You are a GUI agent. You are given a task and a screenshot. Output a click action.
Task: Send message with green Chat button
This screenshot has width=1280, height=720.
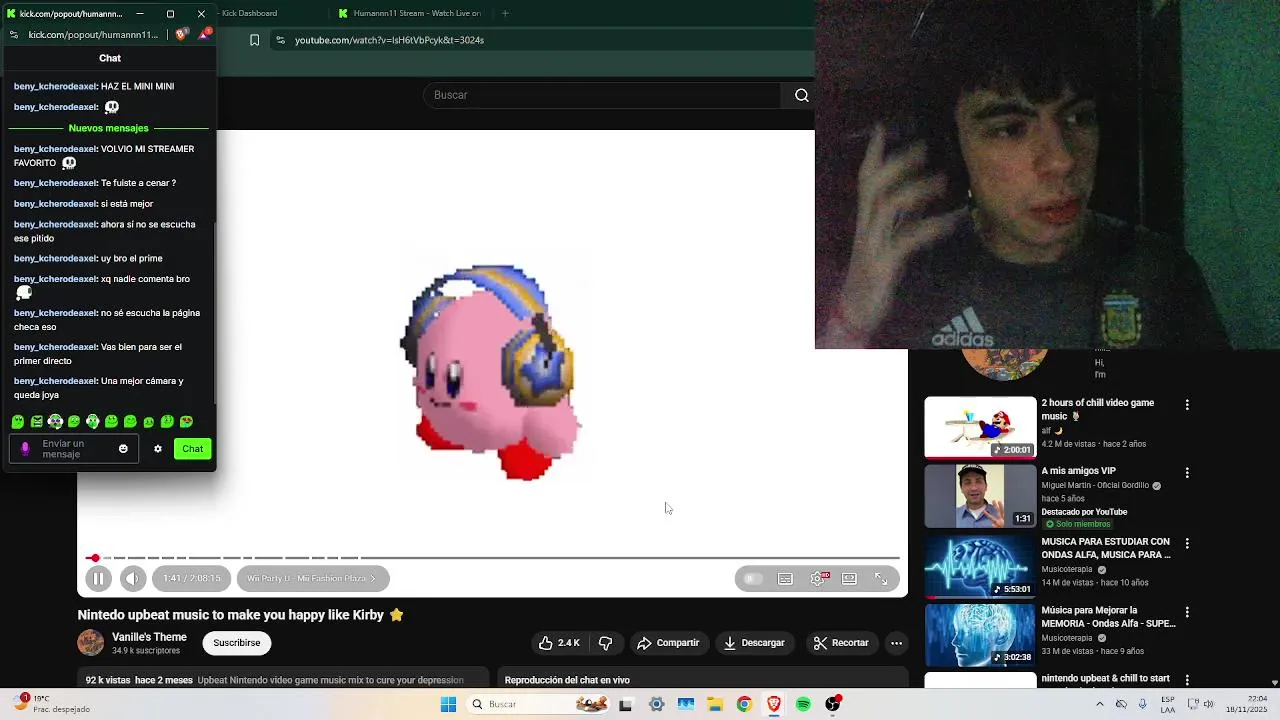(x=192, y=449)
